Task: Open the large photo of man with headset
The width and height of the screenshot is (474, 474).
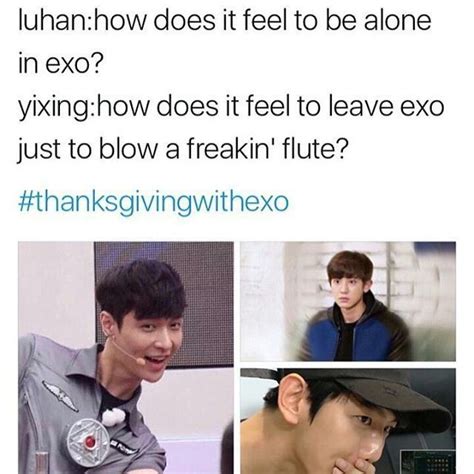Action: 126,358
